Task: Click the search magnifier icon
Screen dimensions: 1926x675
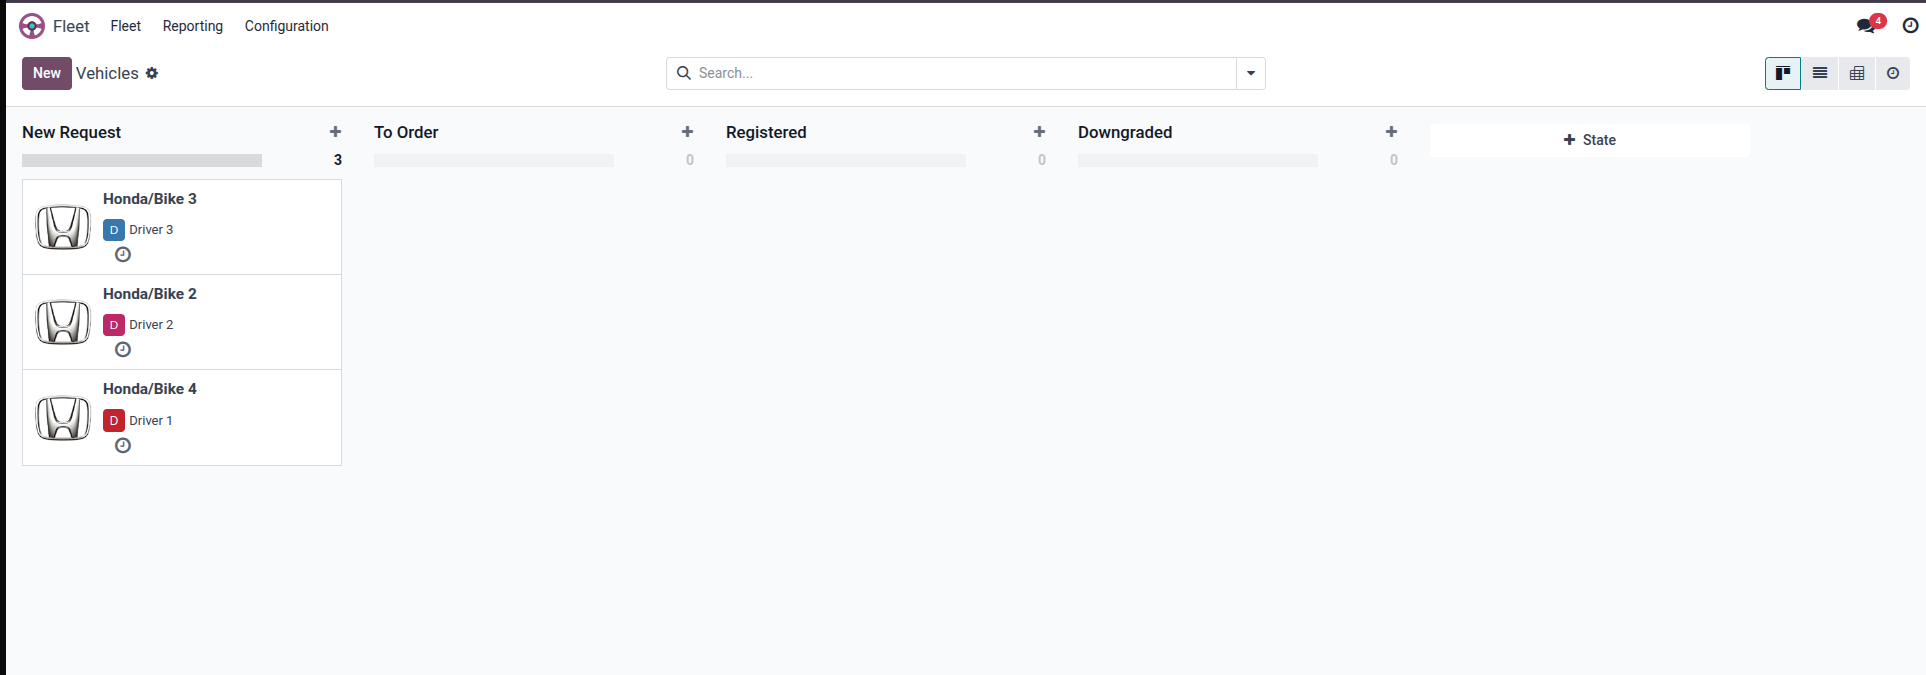Action: (x=684, y=73)
